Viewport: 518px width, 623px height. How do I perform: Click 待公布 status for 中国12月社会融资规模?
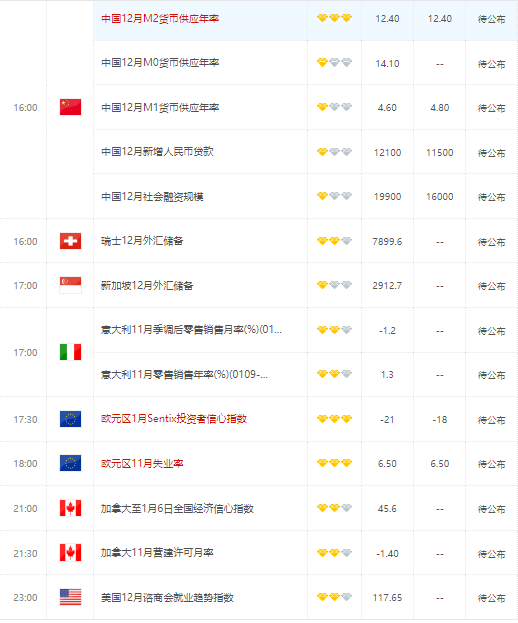click(491, 197)
